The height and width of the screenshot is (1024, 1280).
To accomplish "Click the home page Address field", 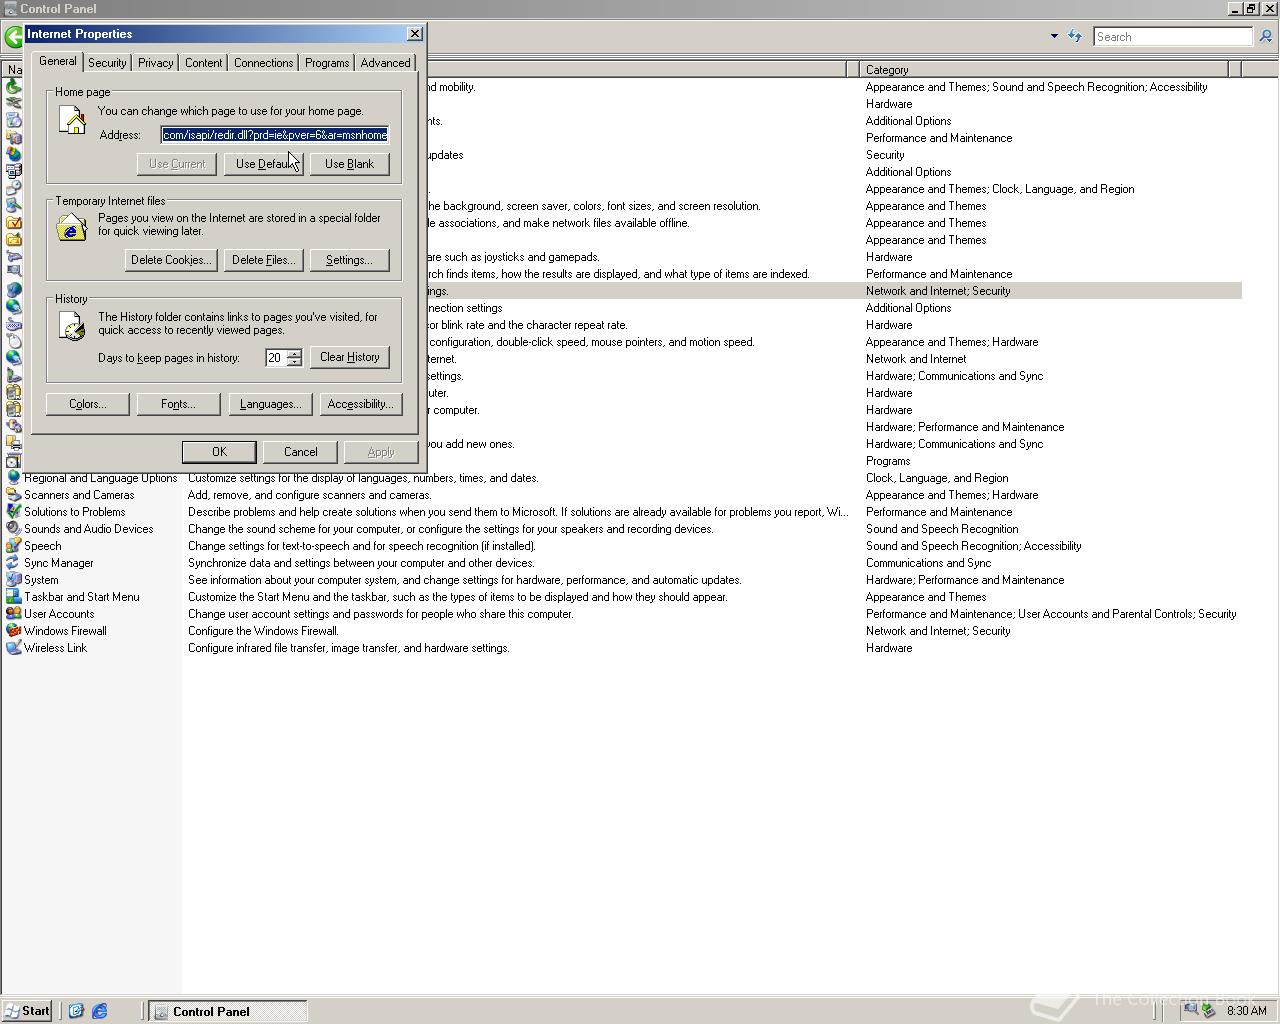I will coord(274,135).
